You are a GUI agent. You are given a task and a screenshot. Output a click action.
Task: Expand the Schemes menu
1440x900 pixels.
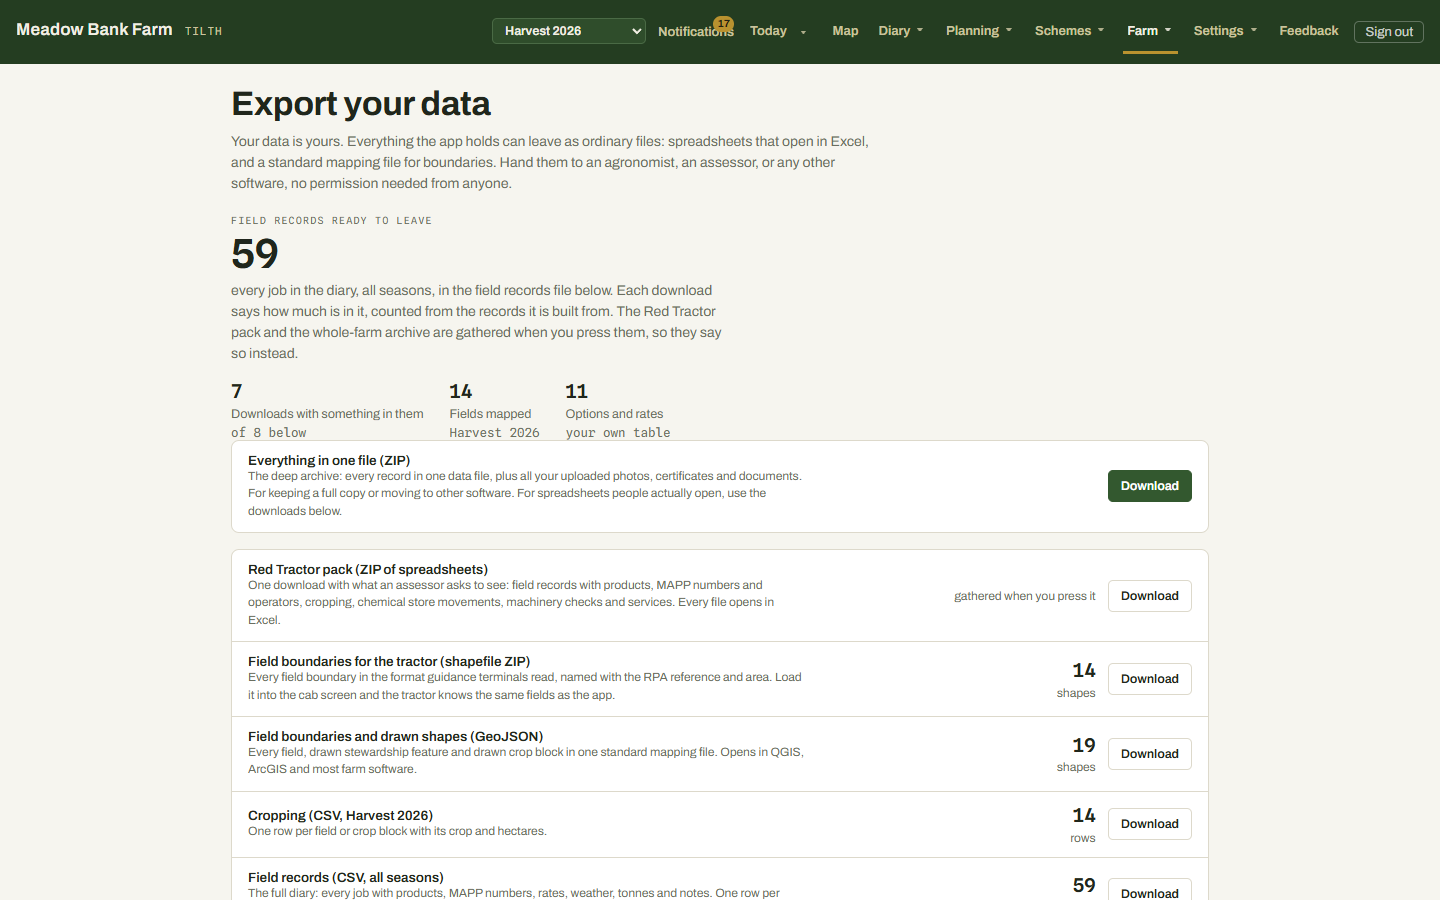pos(1069,31)
